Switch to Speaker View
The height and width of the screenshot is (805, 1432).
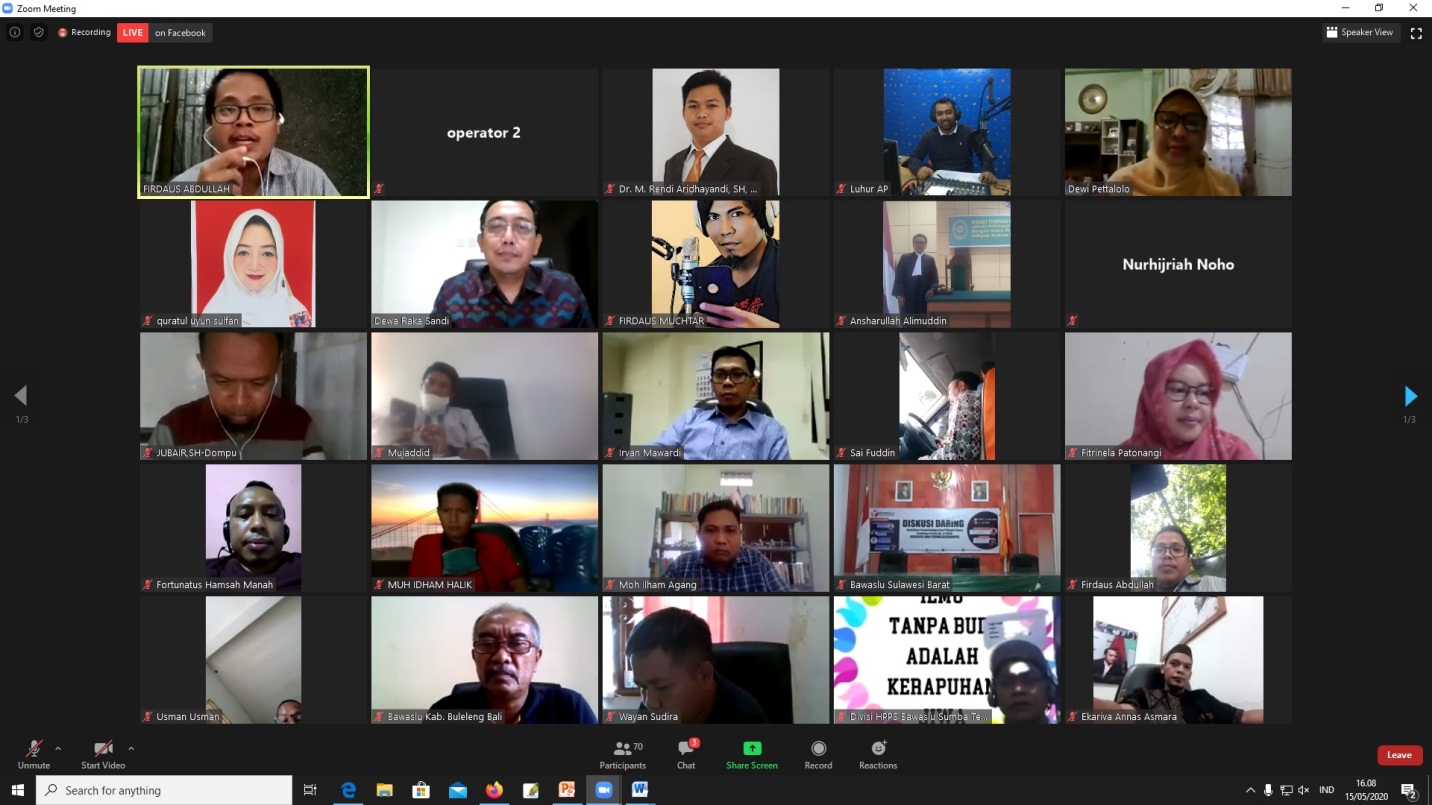click(1359, 32)
